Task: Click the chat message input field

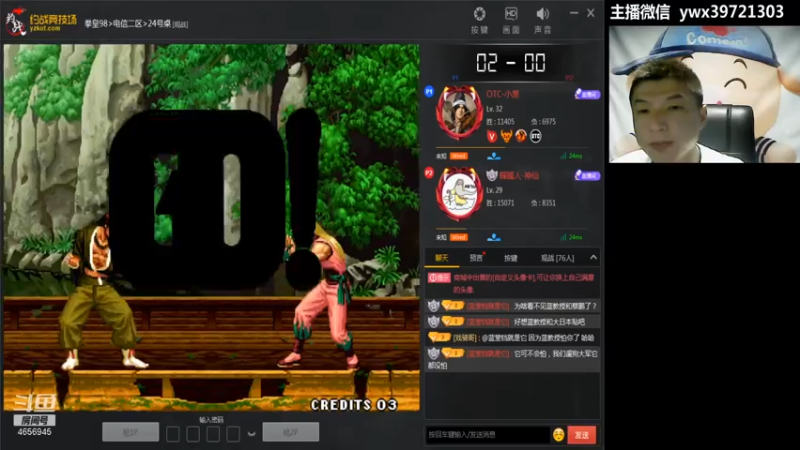Action: coord(488,435)
